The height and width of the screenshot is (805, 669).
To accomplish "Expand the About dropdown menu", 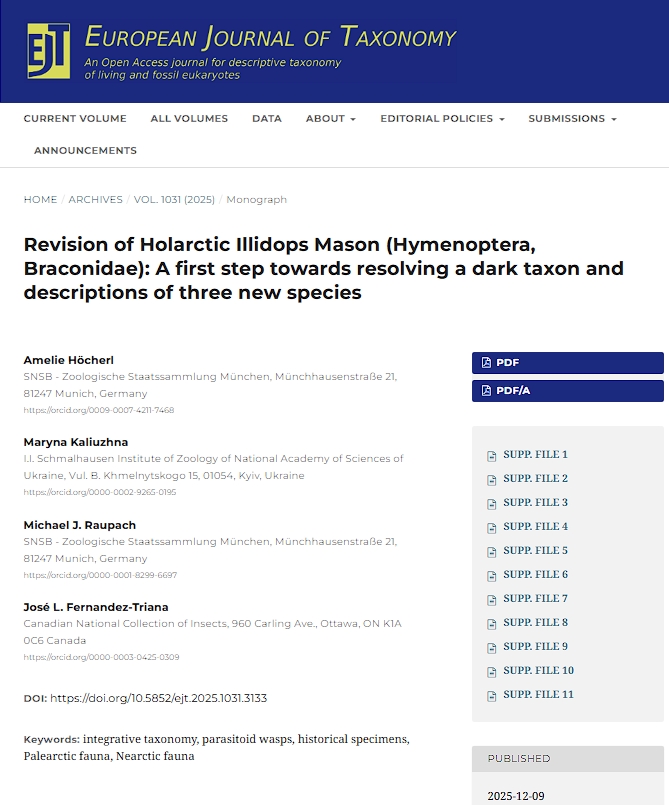I will point(330,119).
